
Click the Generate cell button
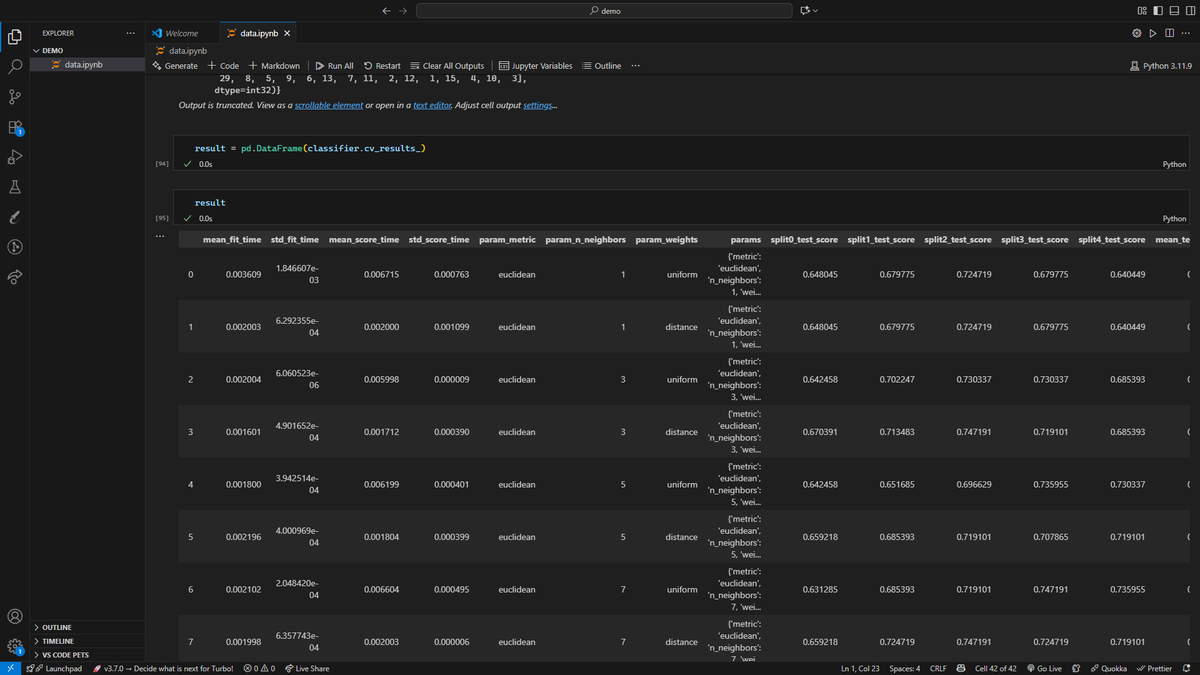[175, 66]
